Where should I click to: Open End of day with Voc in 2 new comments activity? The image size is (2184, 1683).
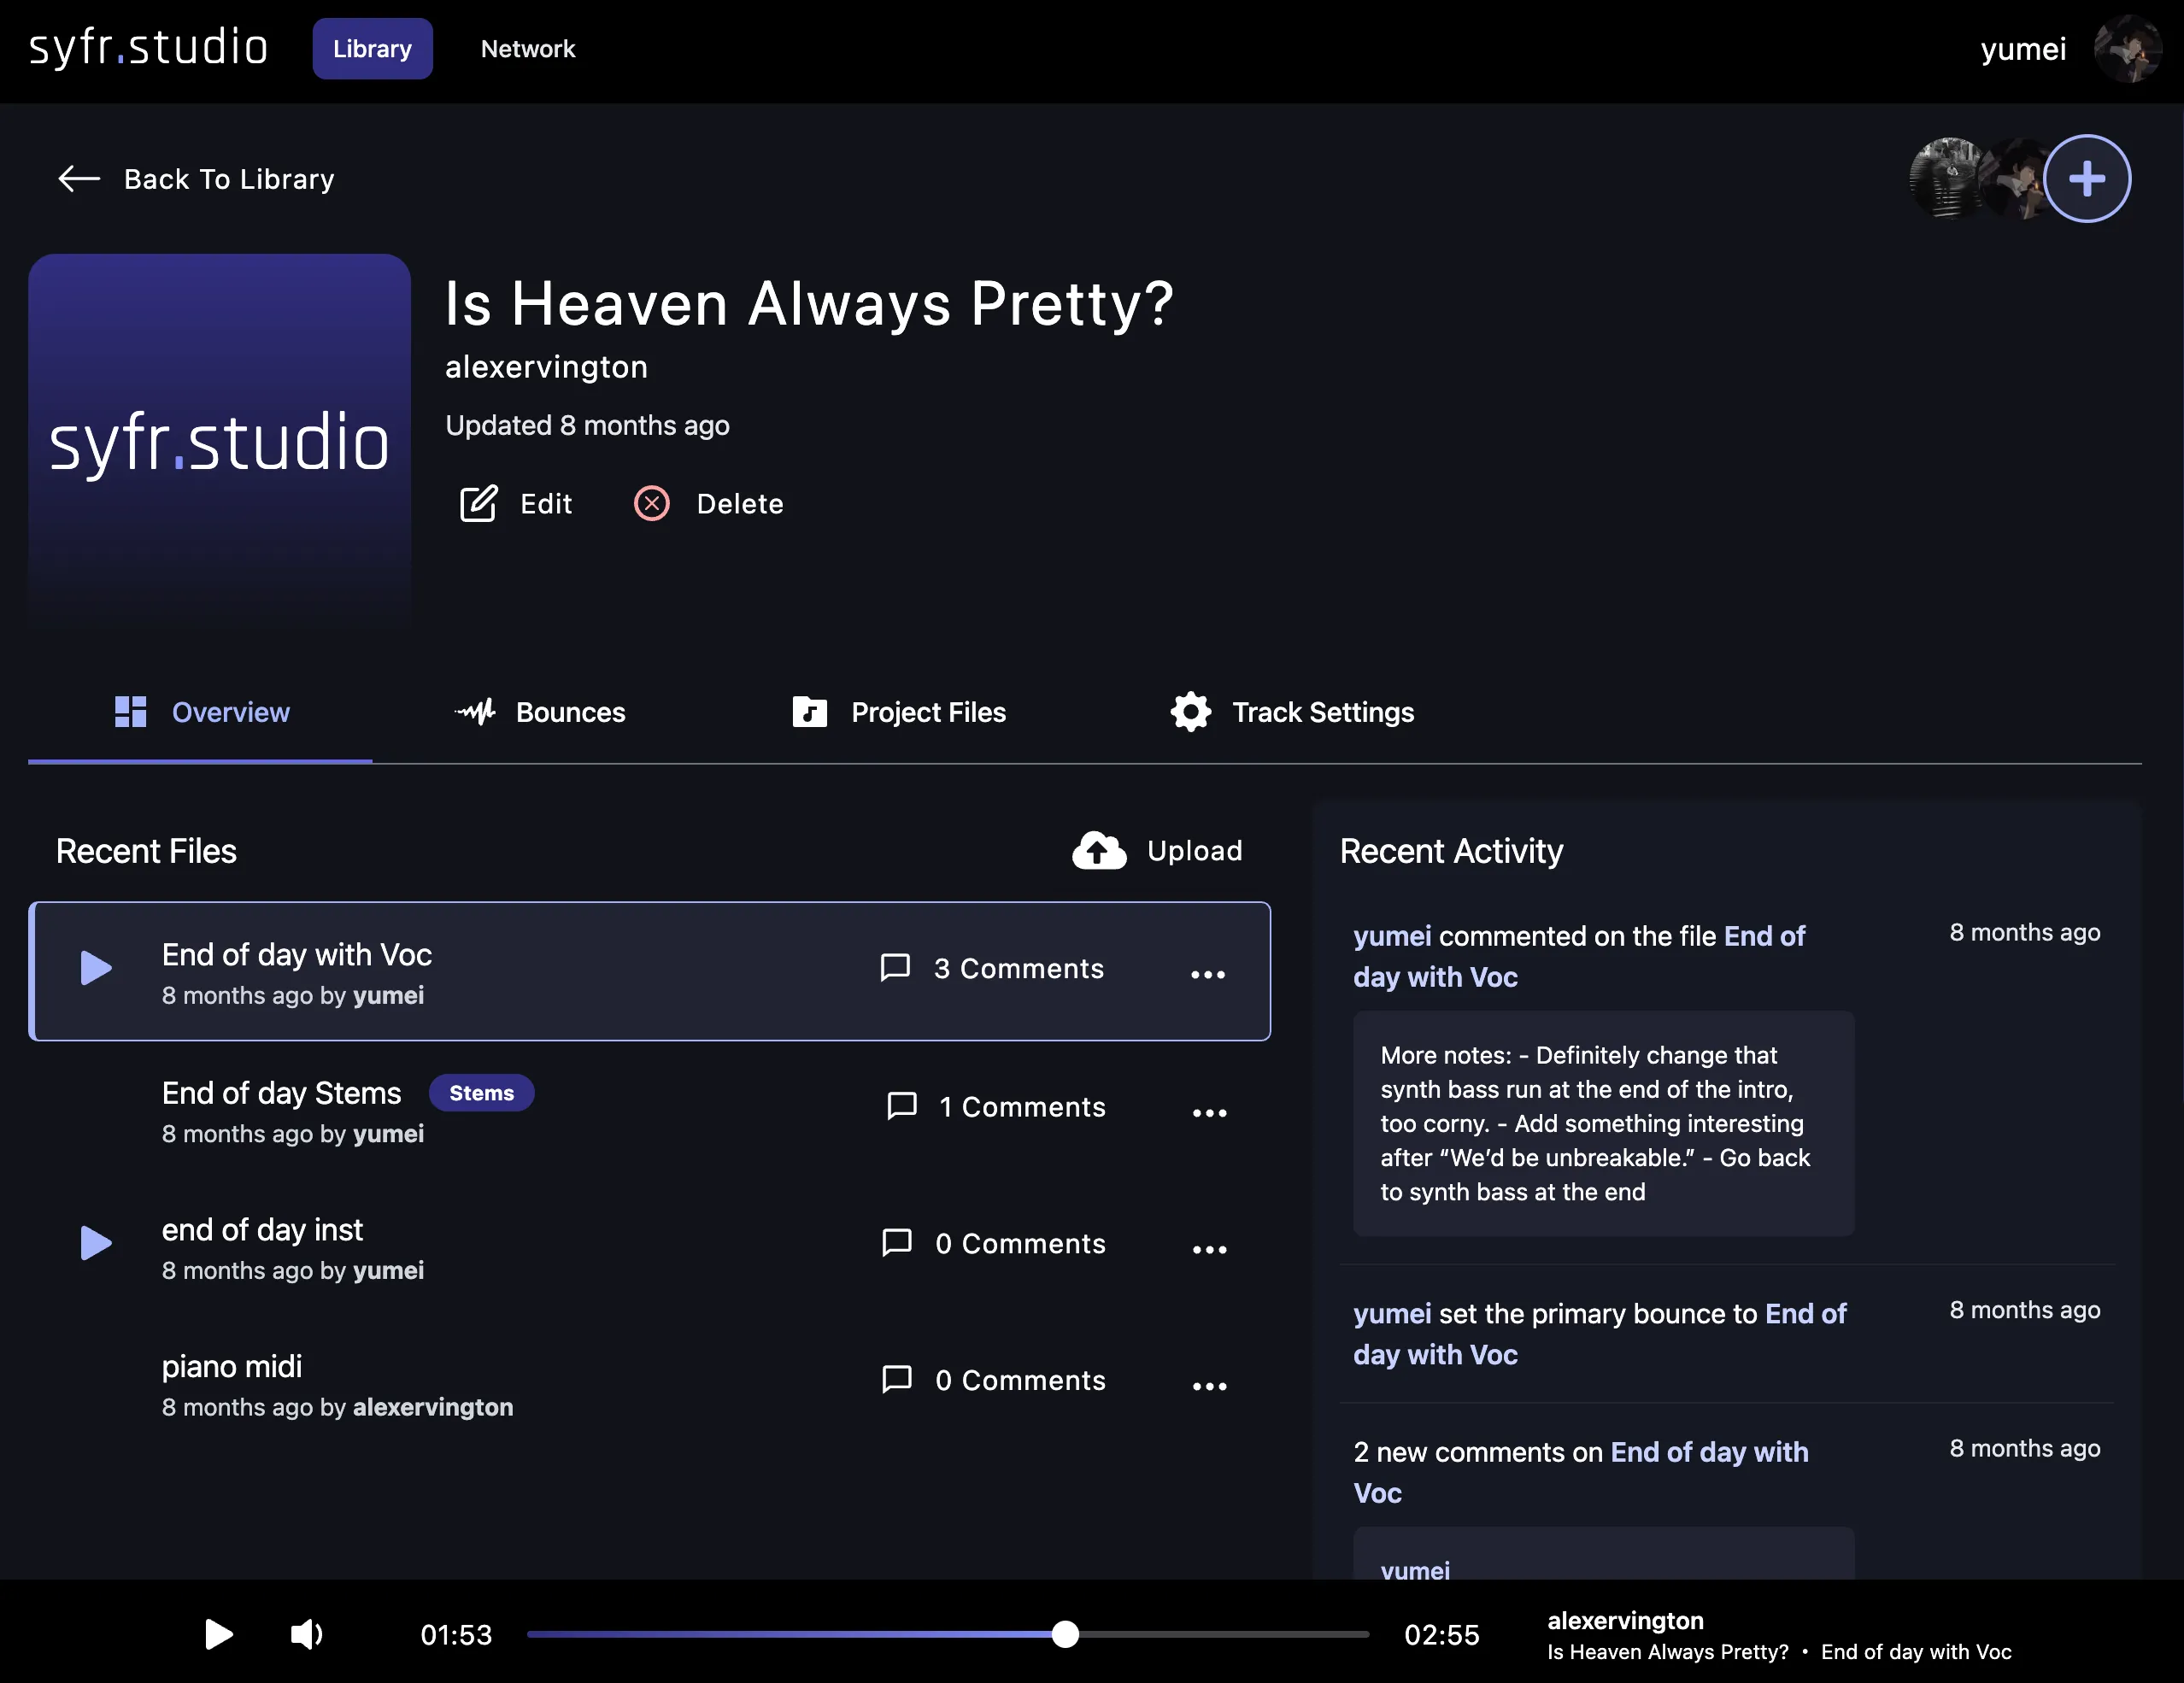[x=1581, y=1472]
